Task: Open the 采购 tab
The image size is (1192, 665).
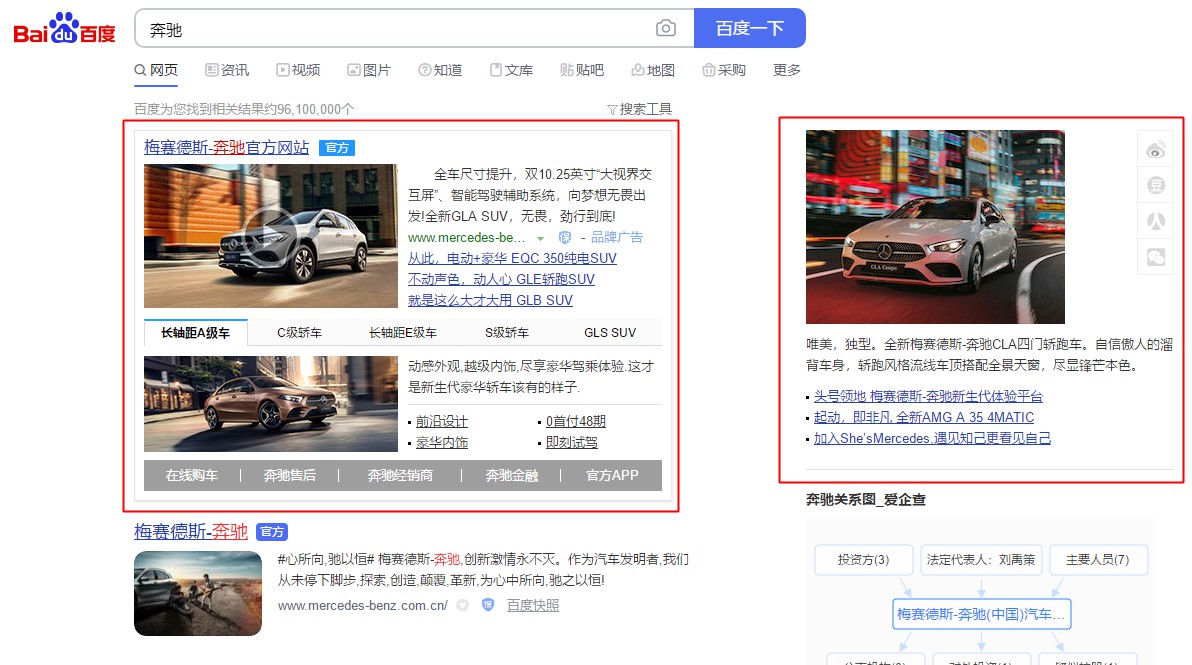Action: click(x=724, y=70)
